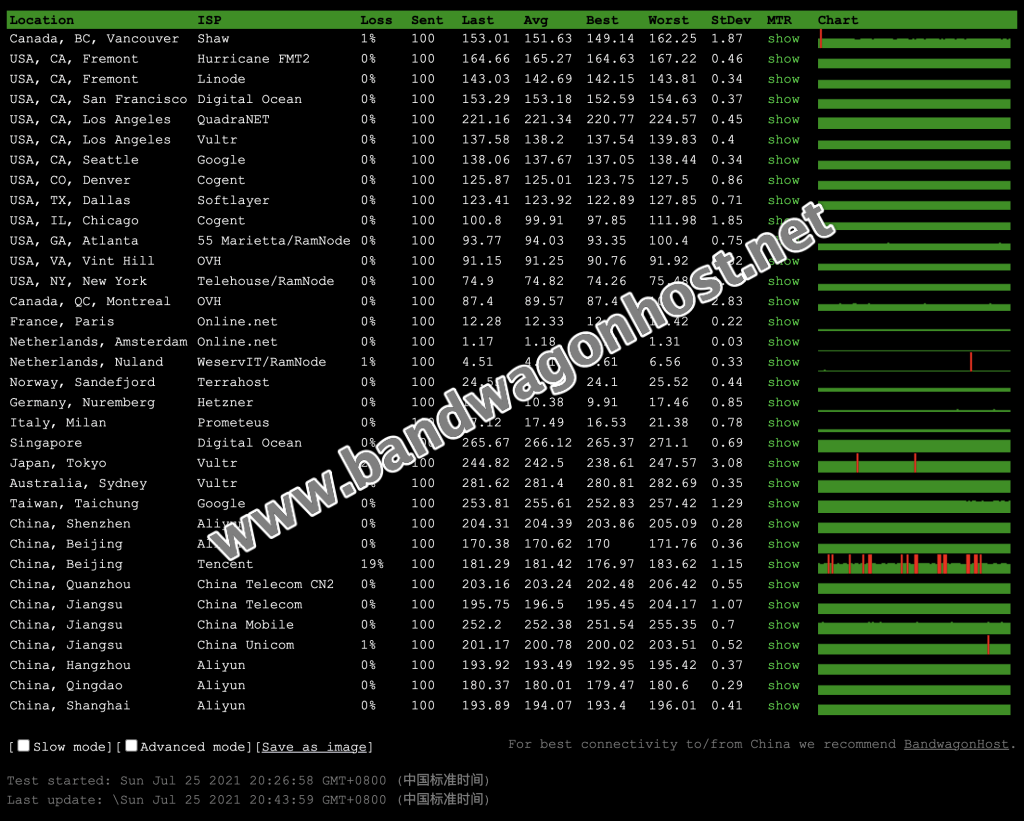Show MTR for Singapore Digital Ocean
The image size is (1024, 821).
(783, 443)
